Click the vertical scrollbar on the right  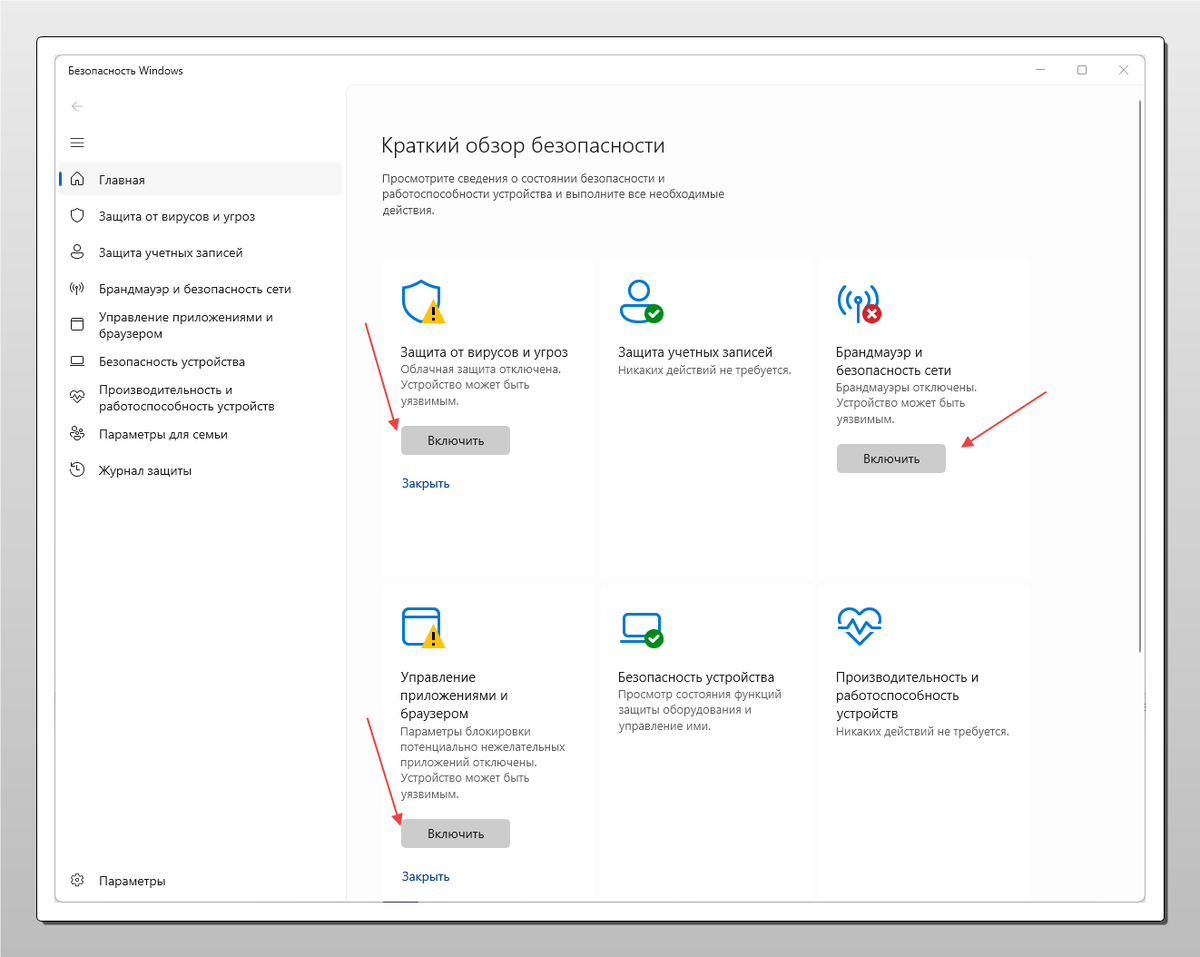coord(1140,375)
